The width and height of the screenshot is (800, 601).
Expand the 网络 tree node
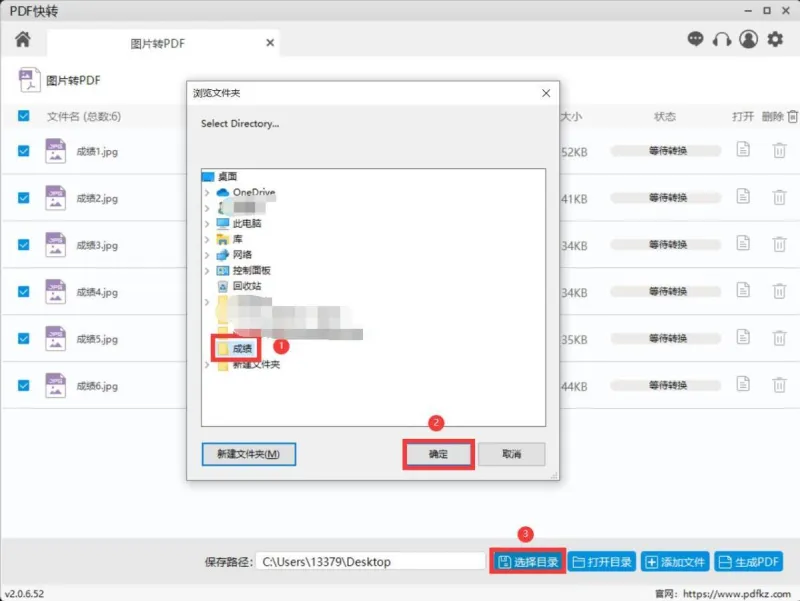(x=207, y=255)
